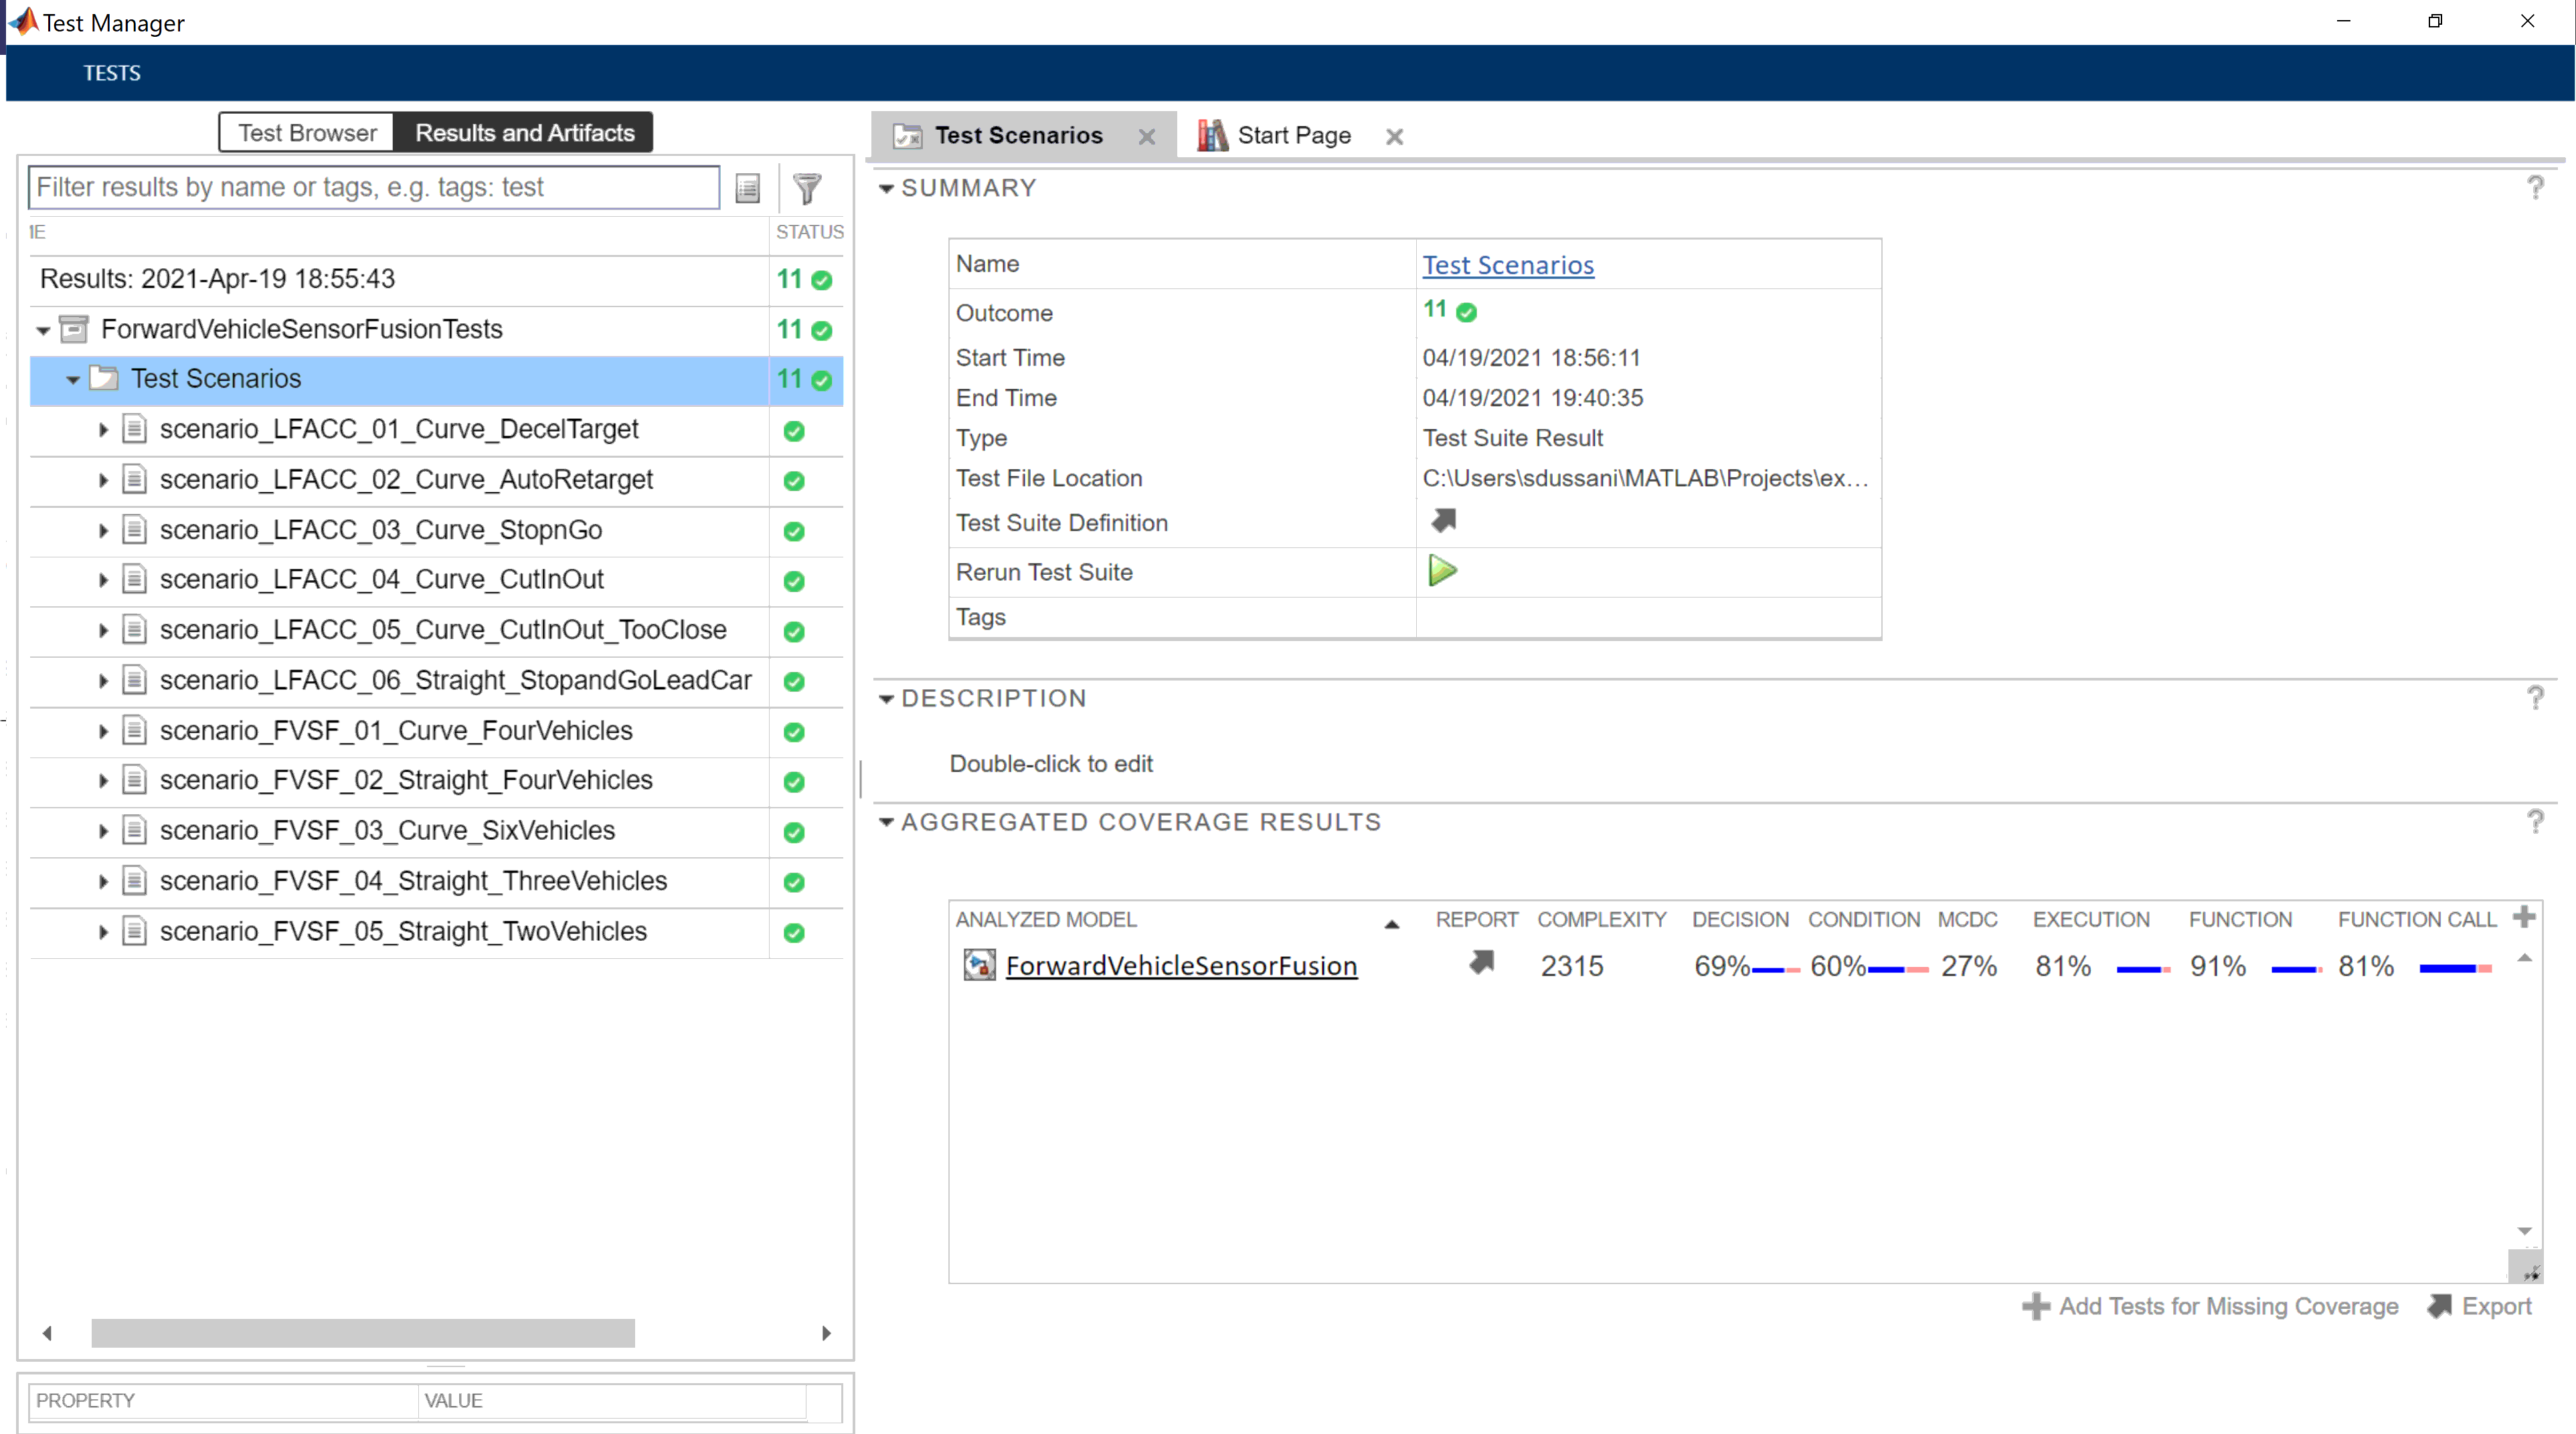
Task: Collapse the Test Scenarios tree folder
Action: pos(73,380)
